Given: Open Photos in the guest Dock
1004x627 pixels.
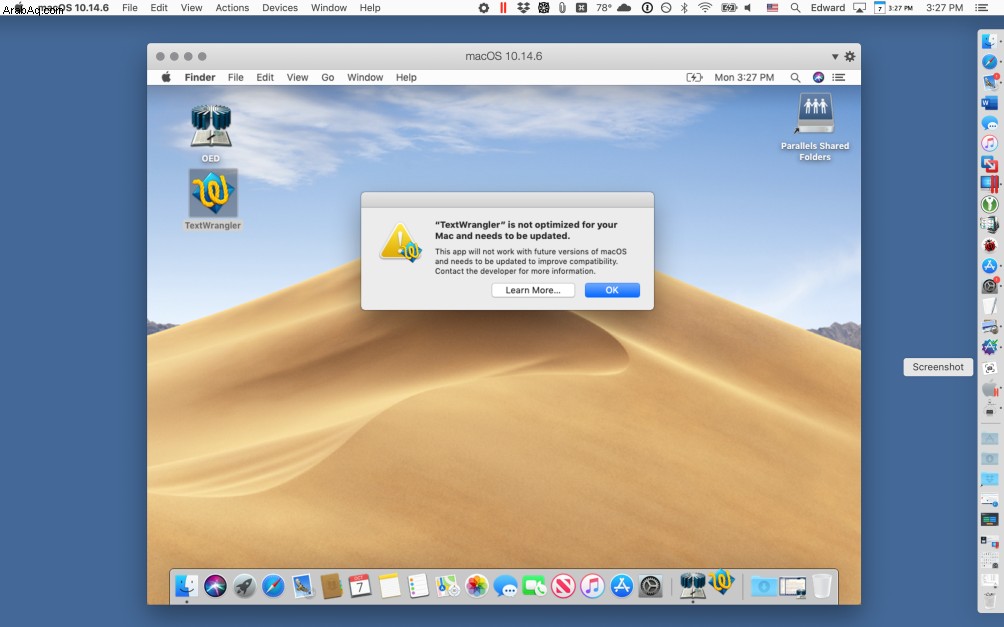Looking at the screenshot, I should pos(476,585).
